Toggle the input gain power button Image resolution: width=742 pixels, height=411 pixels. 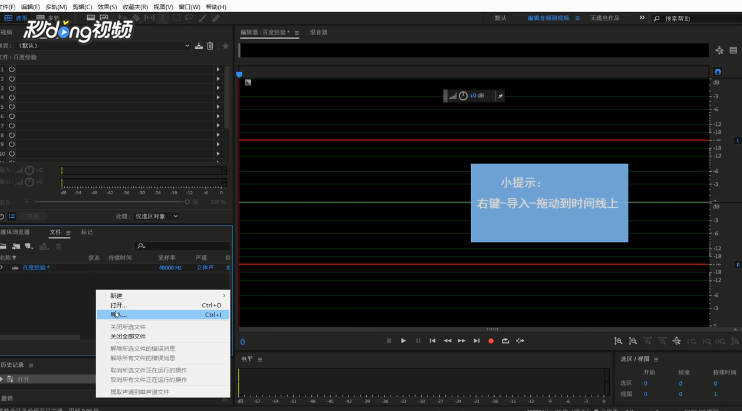coord(29,170)
